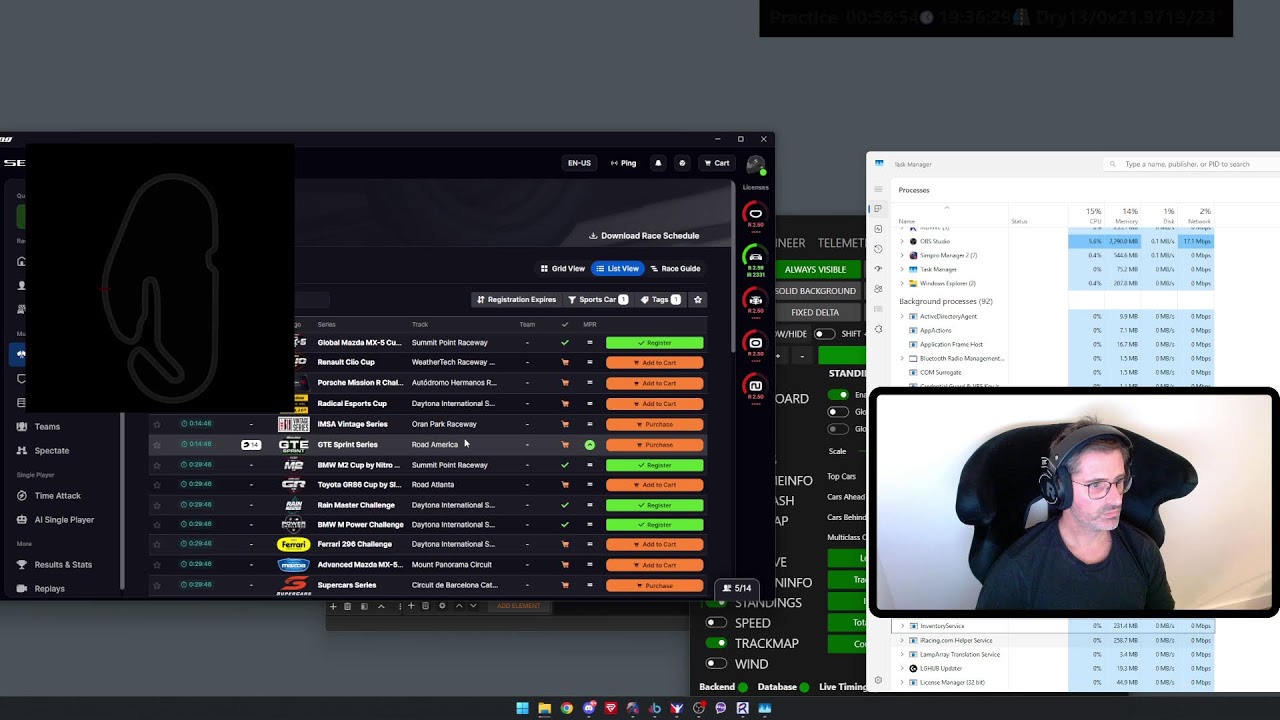This screenshot has width=1280, height=720.
Task: Toggle the TRACKMAP overlay switch
Action: point(716,643)
